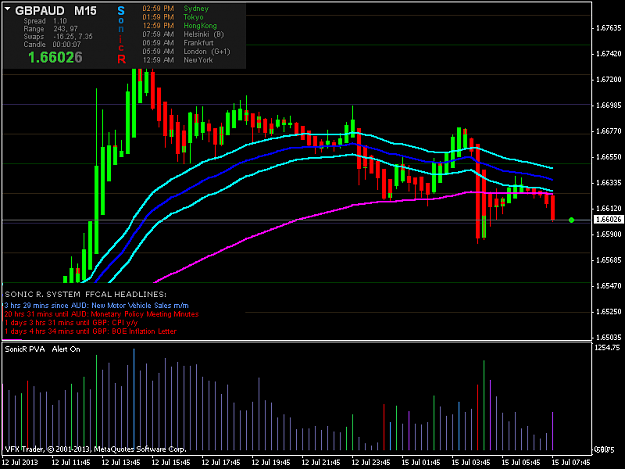This screenshot has height=469, width=625.
Task: Click the 12 Jul 23:45 time label
Action: click(371, 463)
